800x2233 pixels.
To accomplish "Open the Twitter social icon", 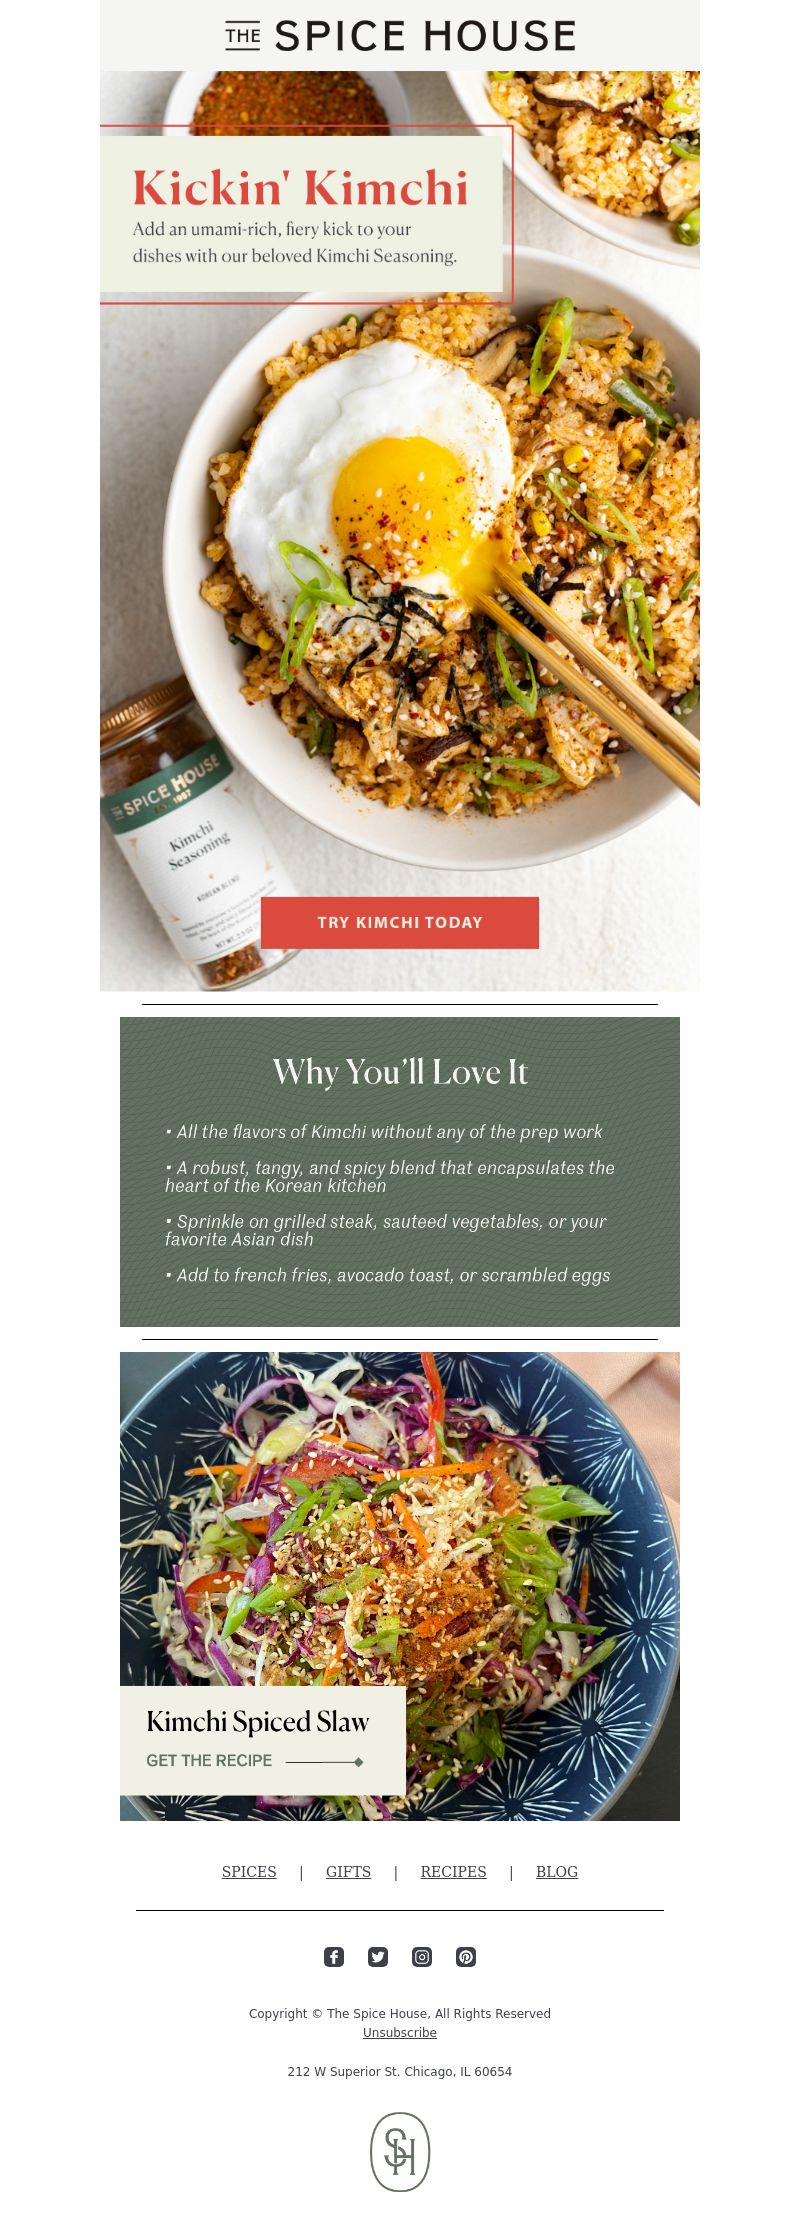I will (x=378, y=1957).
